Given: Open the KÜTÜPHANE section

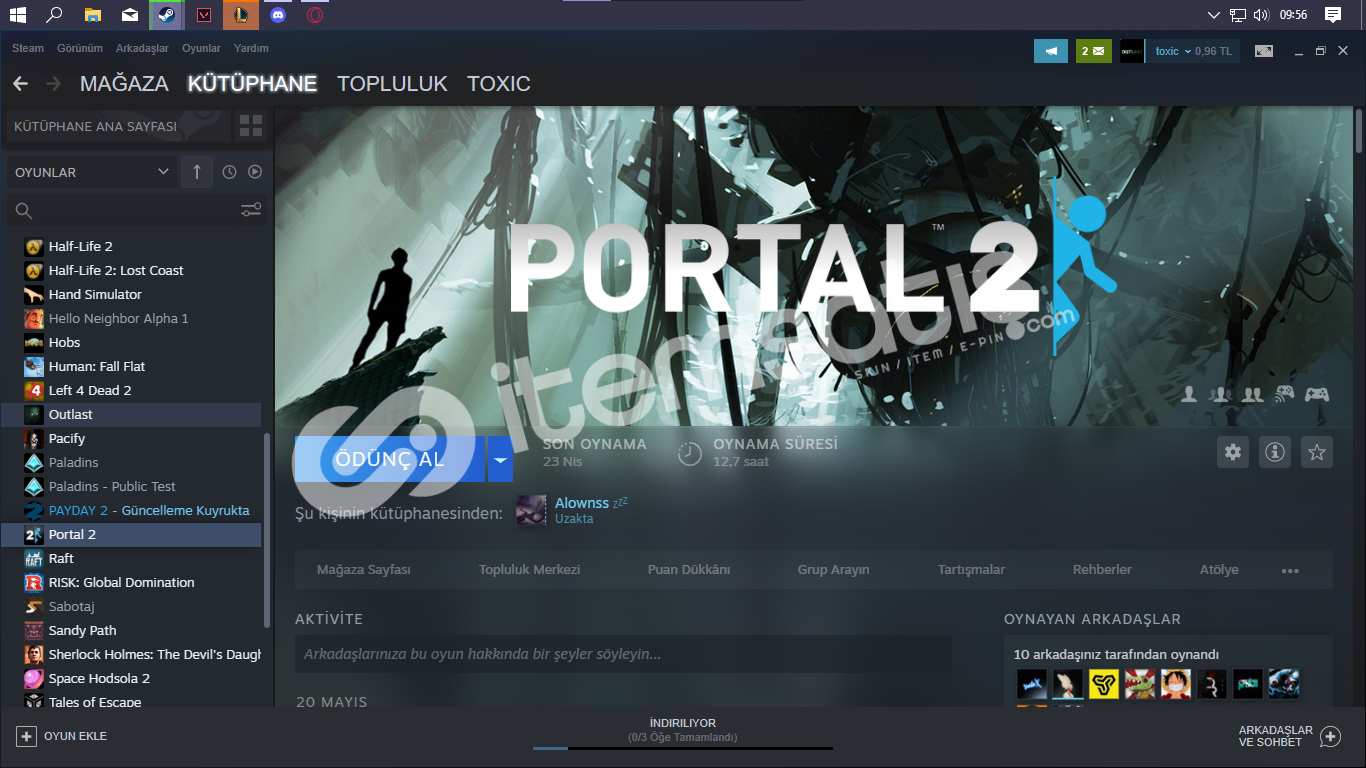Looking at the screenshot, I should [x=253, y=84].
